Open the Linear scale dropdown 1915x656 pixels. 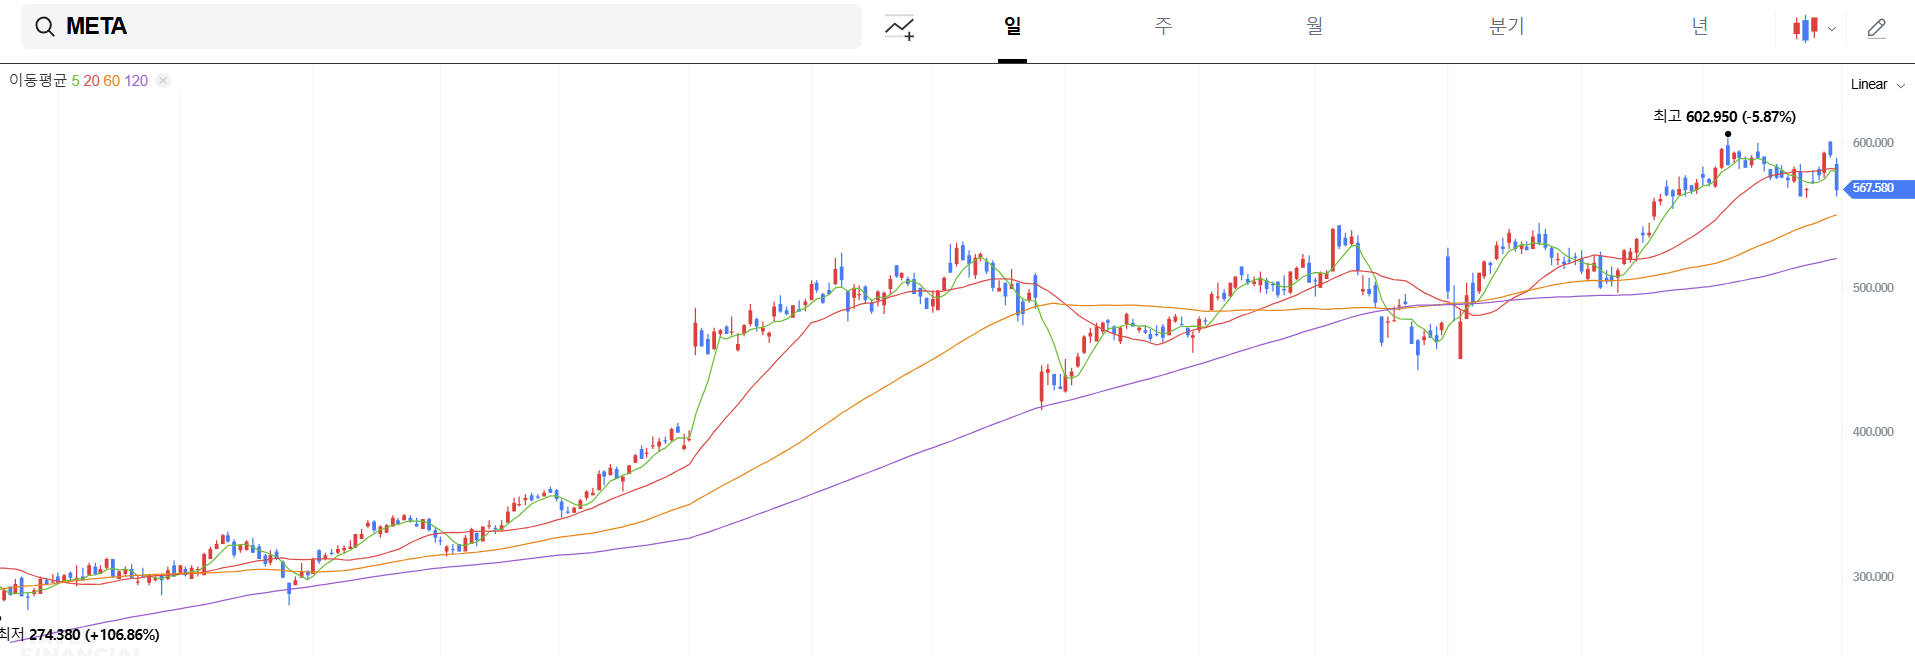coord(1878,84)
